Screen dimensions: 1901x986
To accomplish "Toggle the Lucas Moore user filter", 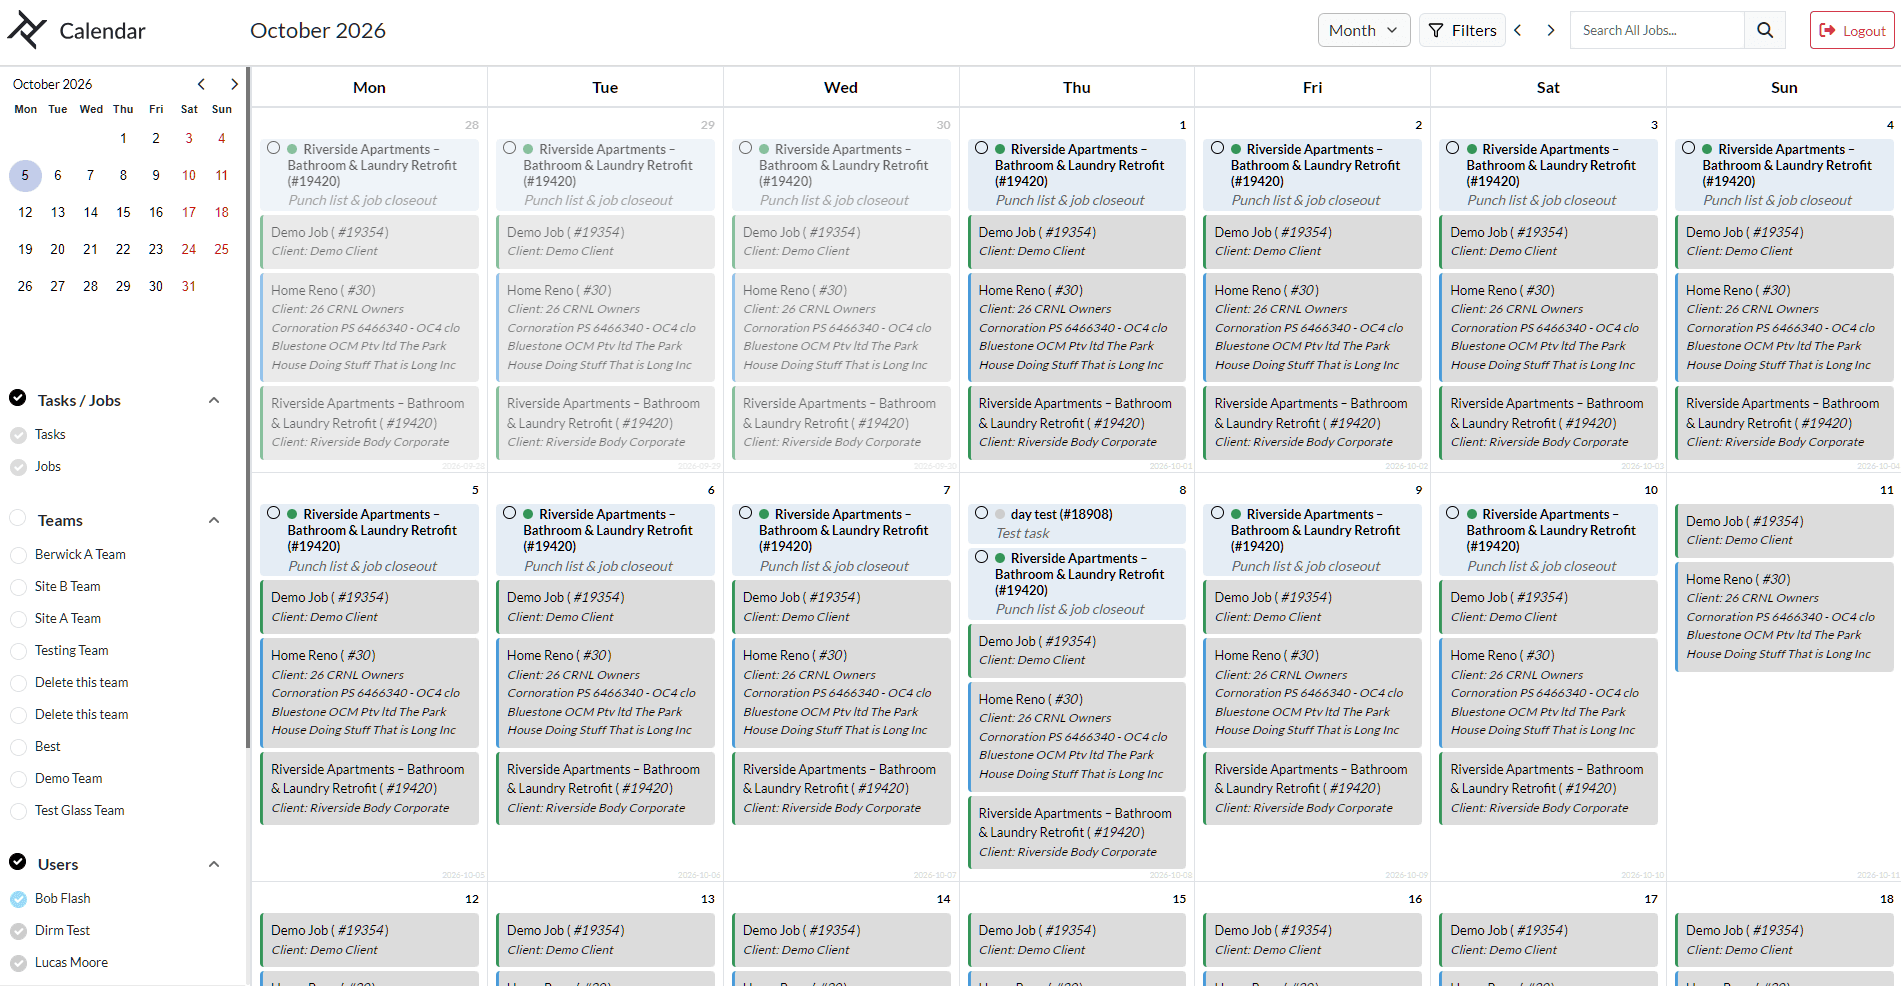I will click(x=18, y=963).
